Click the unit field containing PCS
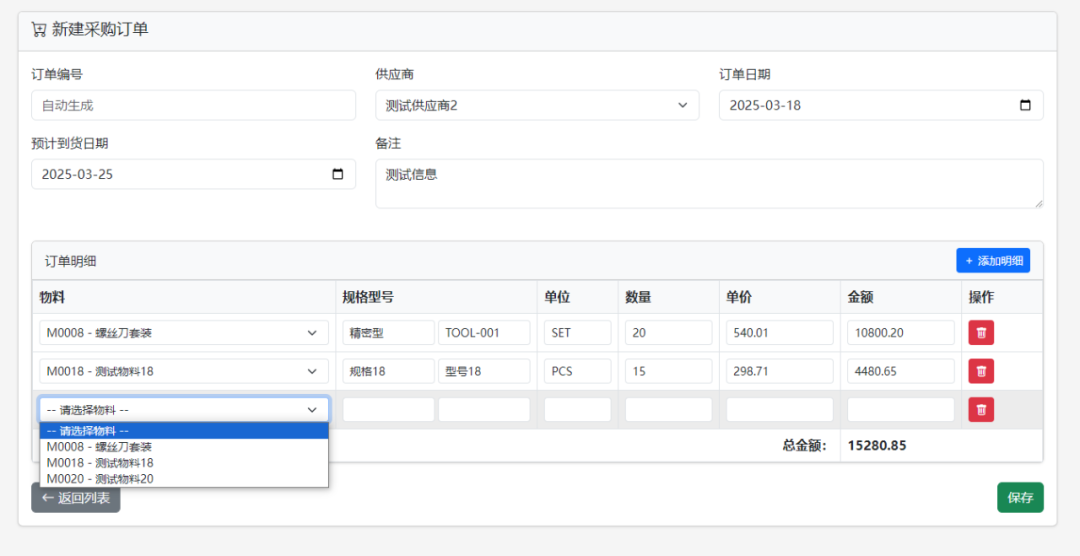 pyautogui.click(x=577, y=371)
